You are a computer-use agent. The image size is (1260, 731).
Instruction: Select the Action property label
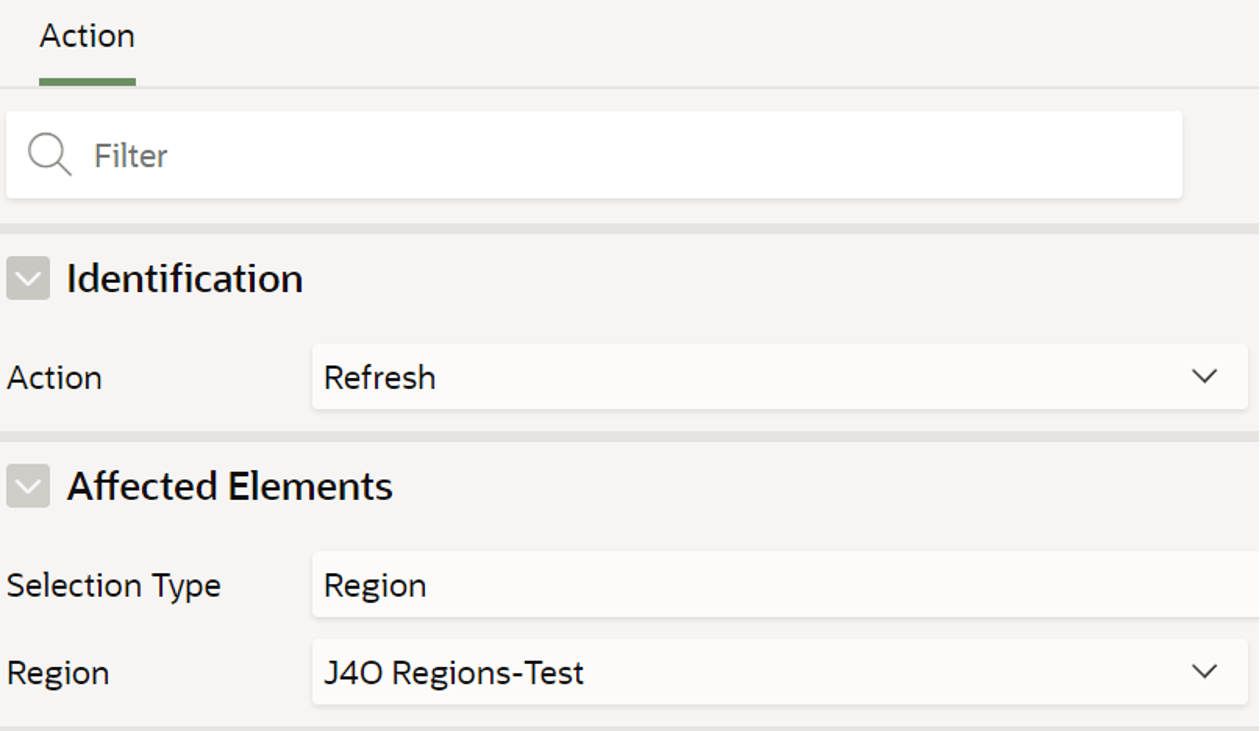(x=54, y=378)
